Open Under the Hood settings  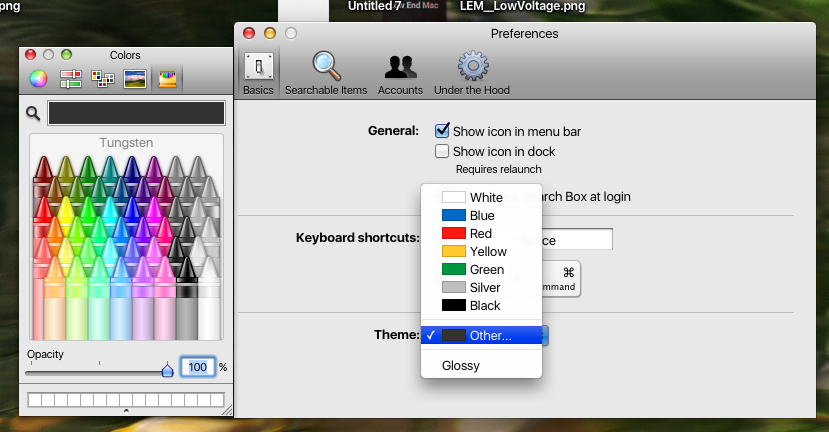click(x=471, y=73)
